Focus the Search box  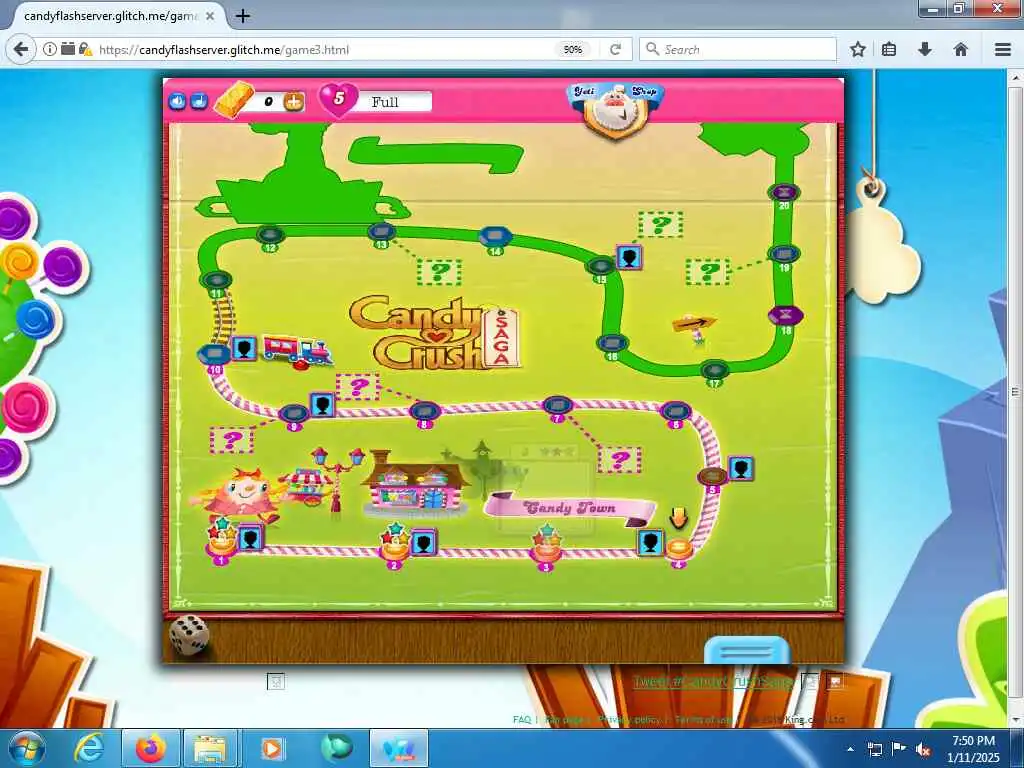pyautogui.click(x=738, y=50)
